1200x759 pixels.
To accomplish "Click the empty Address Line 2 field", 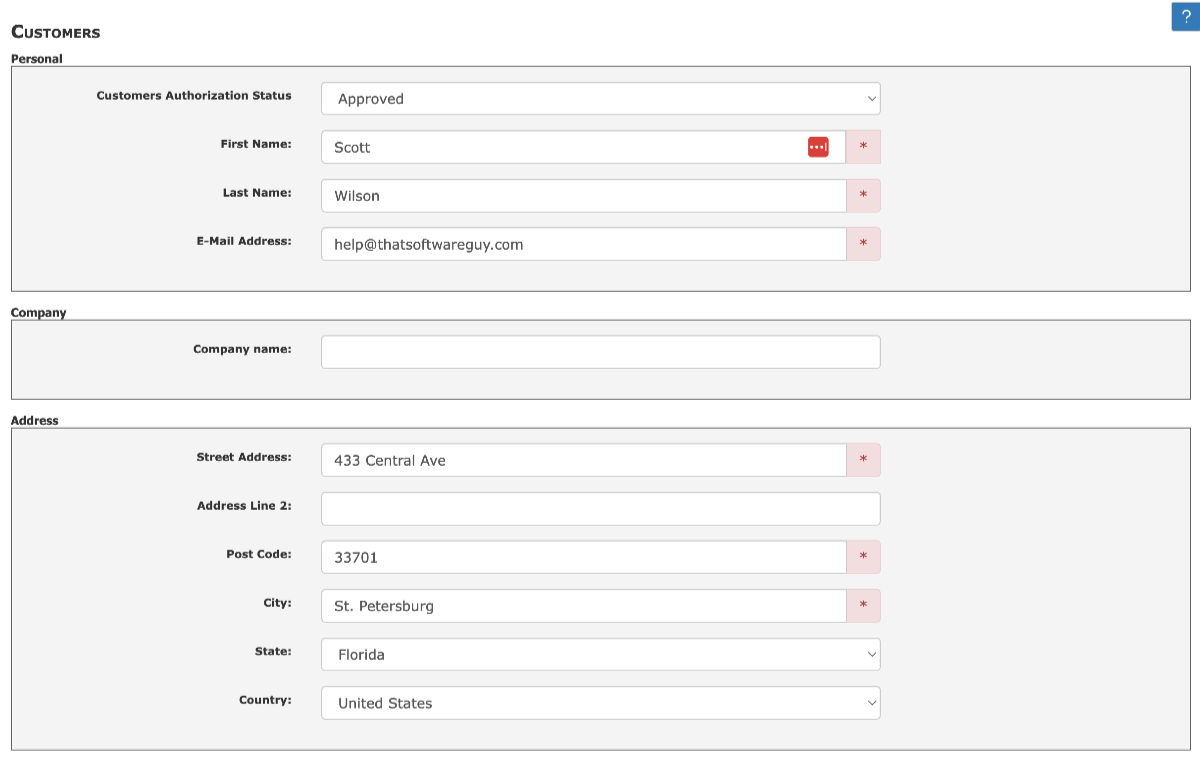I will coord(600,508).
